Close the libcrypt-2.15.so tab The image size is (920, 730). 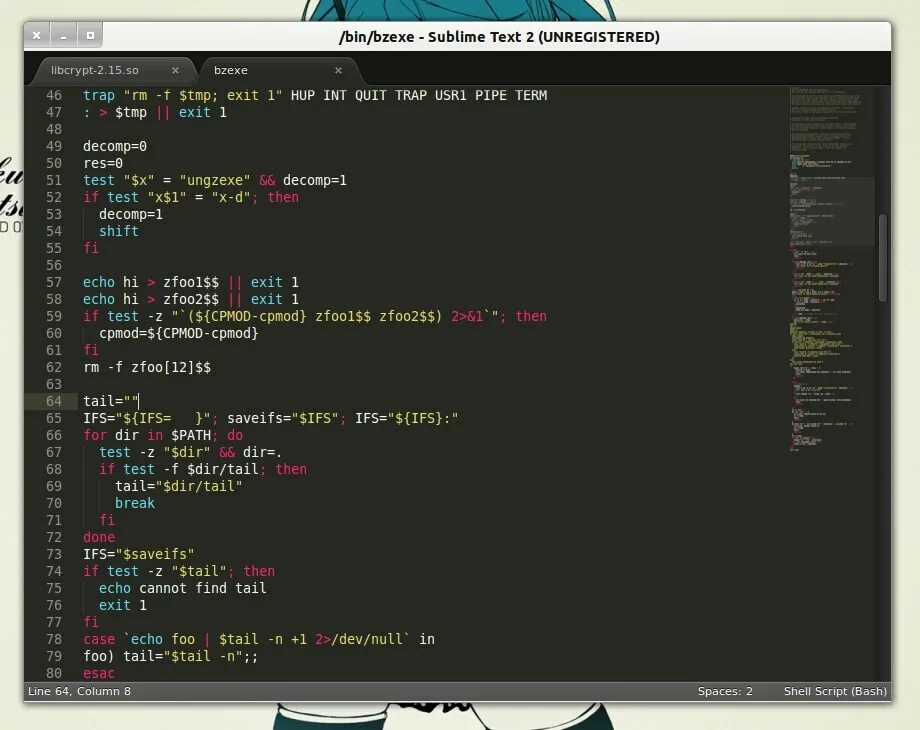point(175,70)
